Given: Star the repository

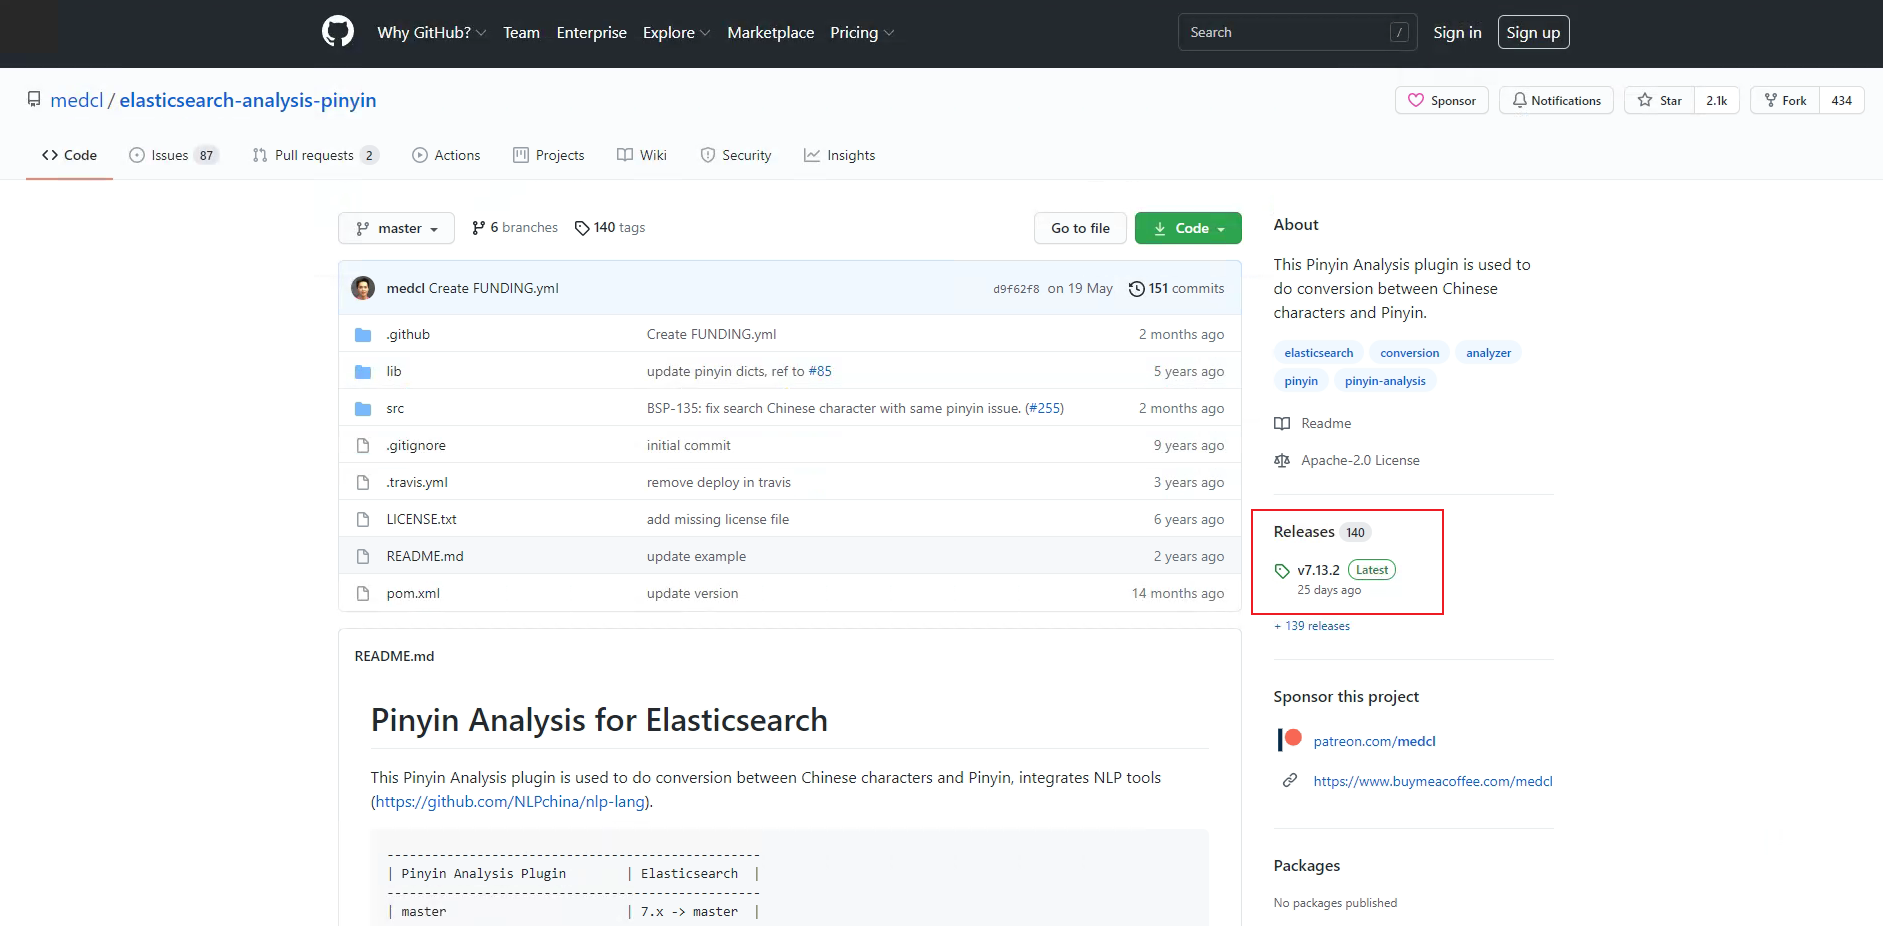Looking at the screenshot, I should pyautogui.click(x=1659, y=100).
